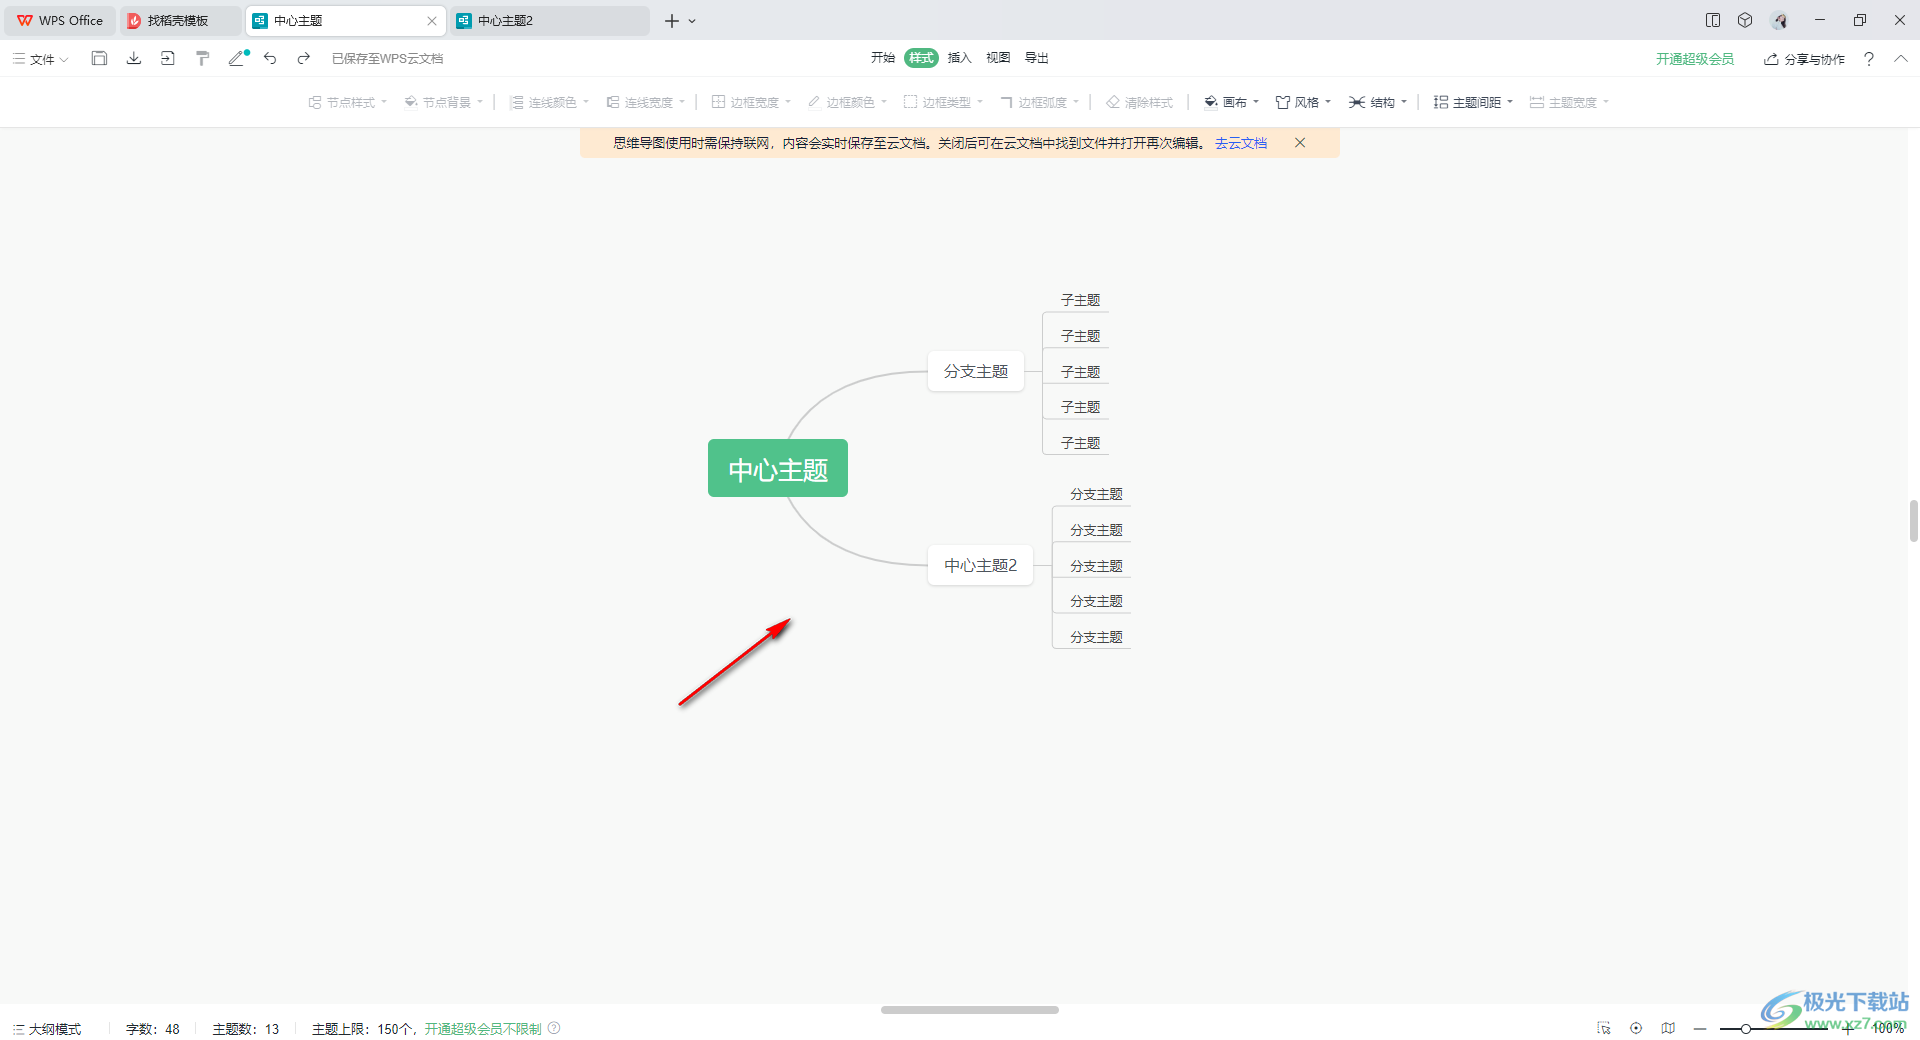Select the 中心主题2 branch node
Image resolution: width=1920 pixels, height=1040 pixels.
coord(980,565)
